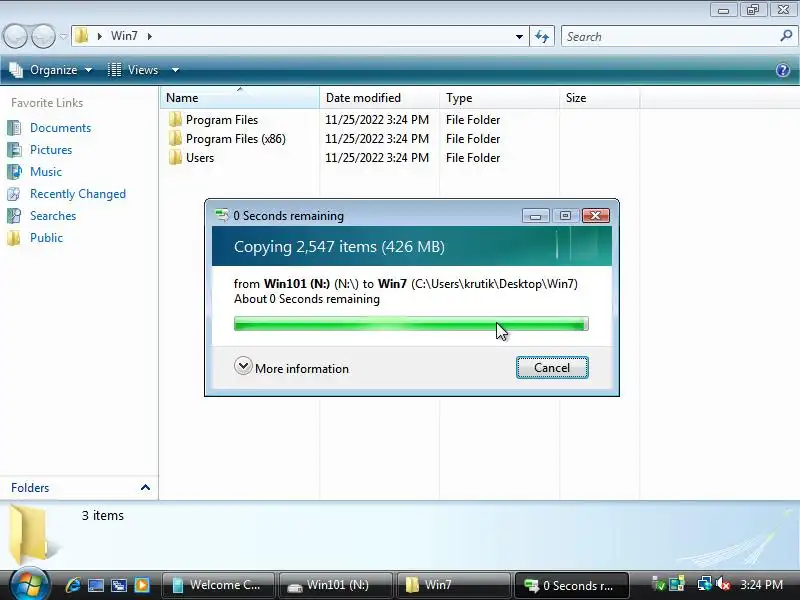Viewport: 800px width, 600px height.
Task: Close the copy dialog with red X
Action: [595, 216]
